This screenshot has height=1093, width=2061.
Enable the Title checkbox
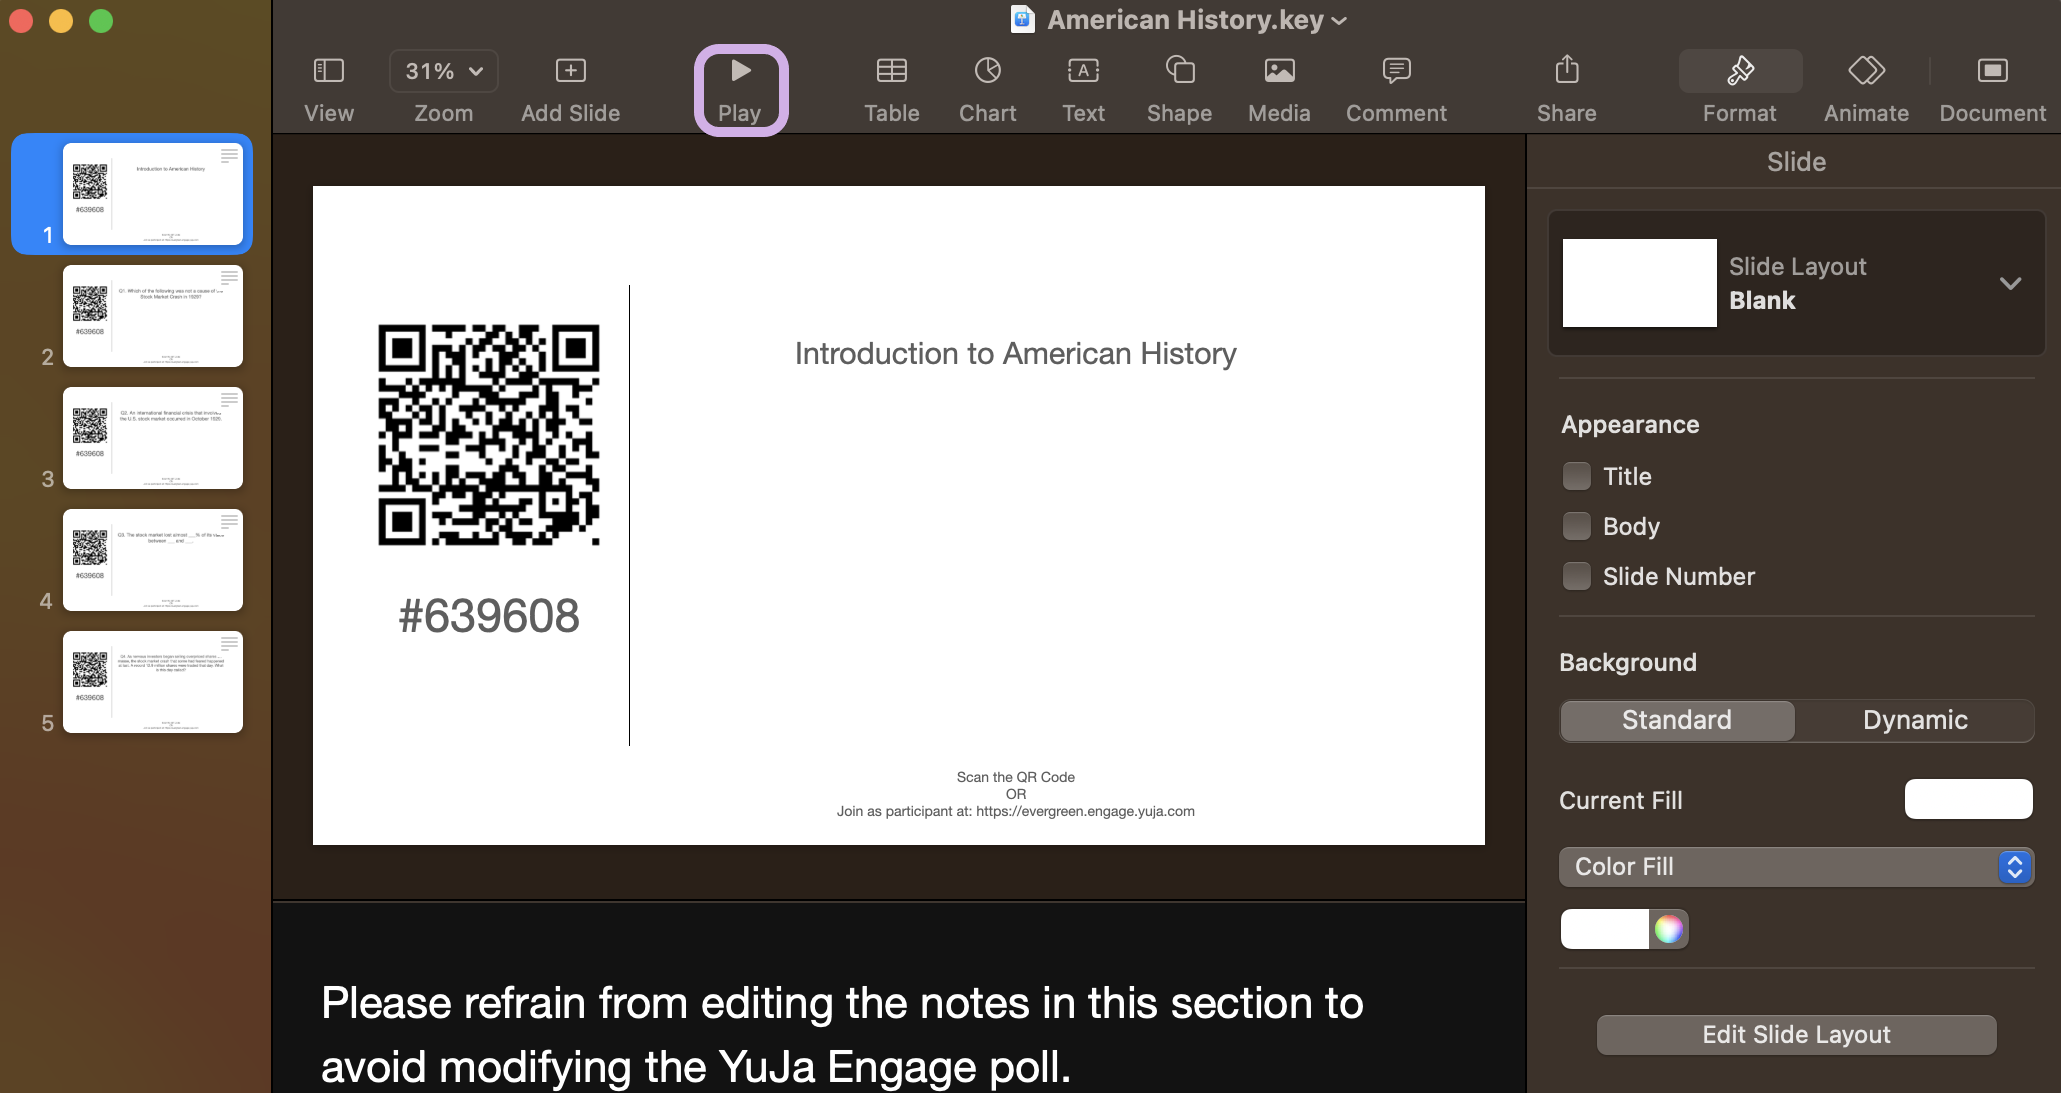coord(1577,476)
